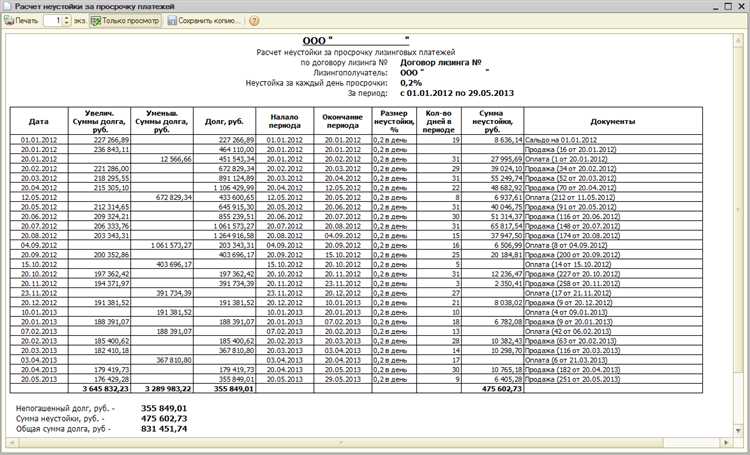Increase copies with stepper up arrow
The image size is (750, 455).
[x=68, y=17]
